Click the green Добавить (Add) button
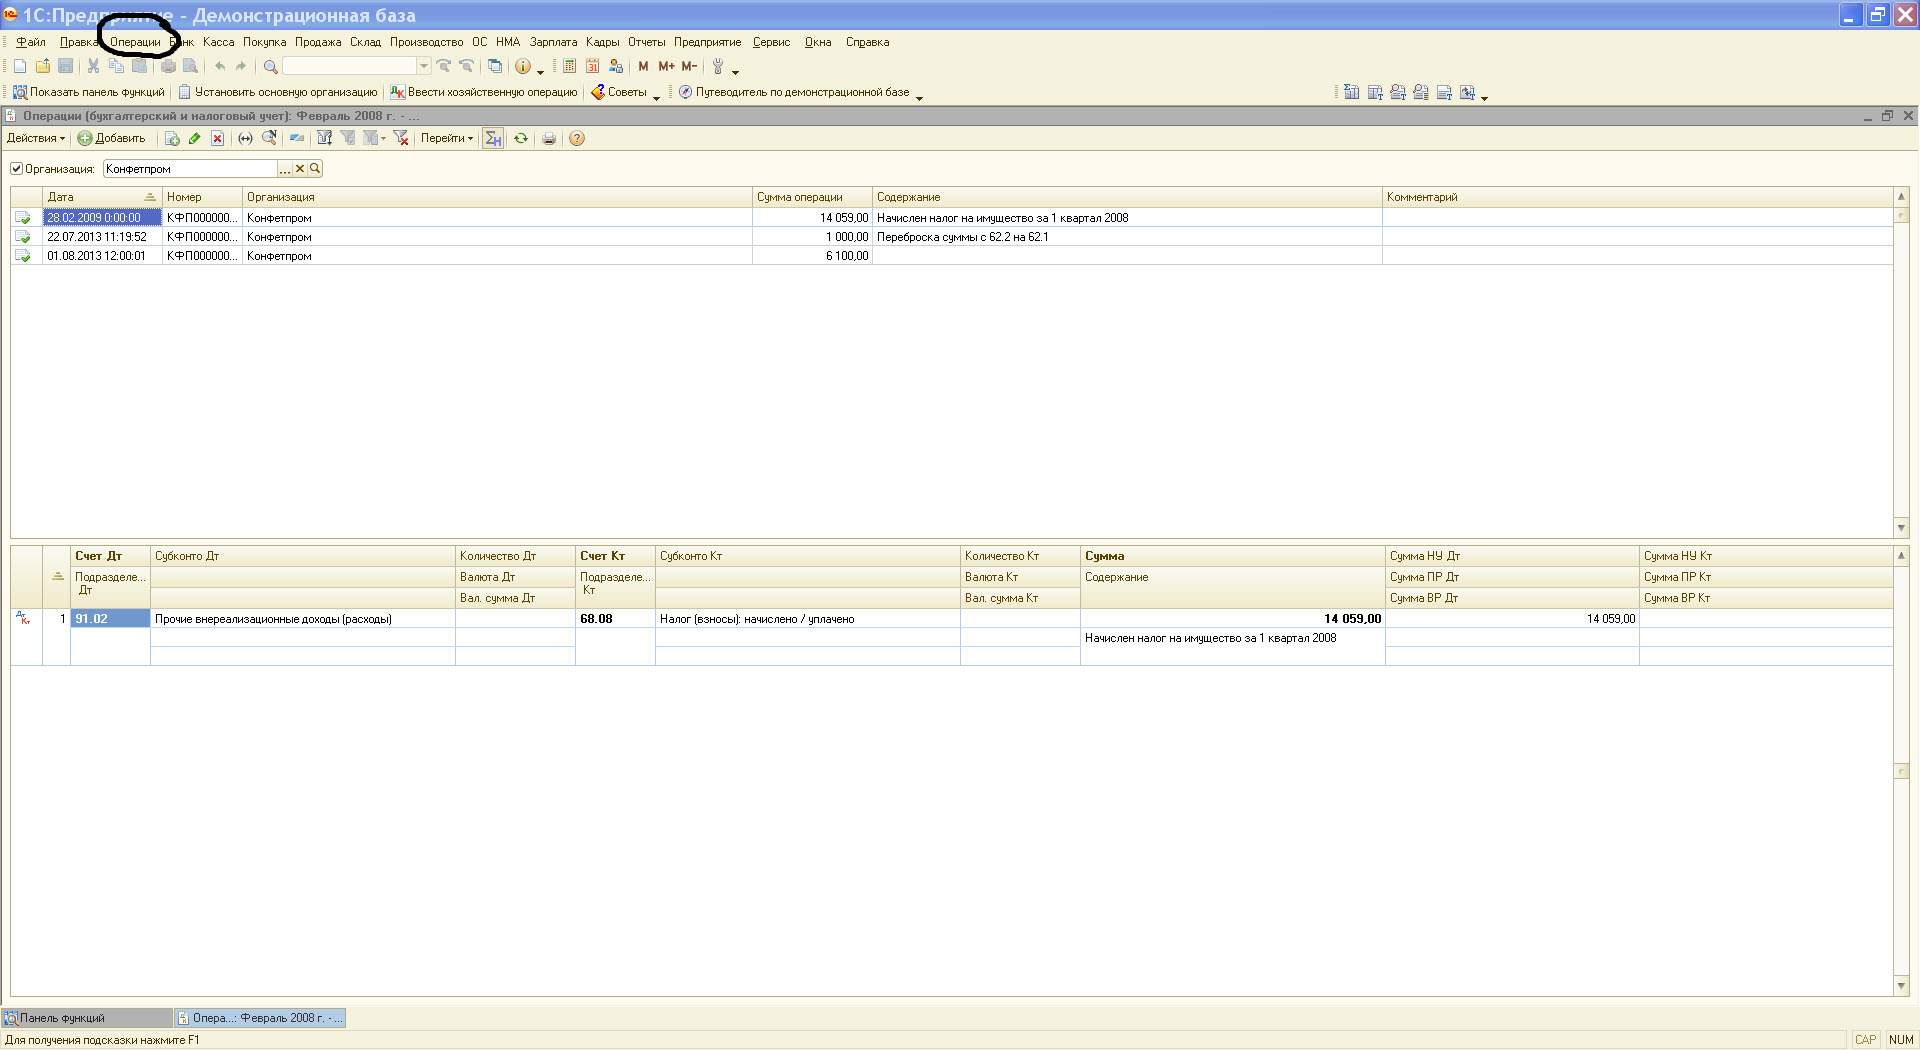1920x1050 pixels. (x=112, y=139)
